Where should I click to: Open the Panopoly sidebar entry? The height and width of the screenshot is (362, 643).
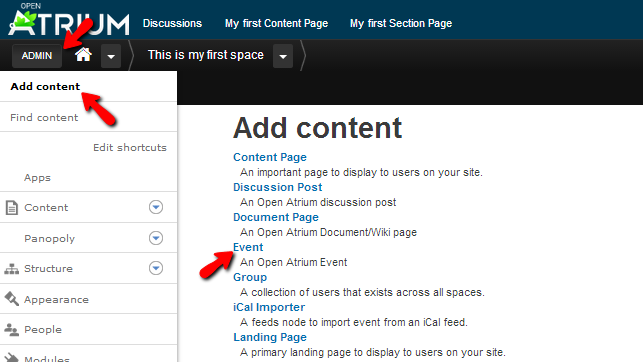[50, 239]
